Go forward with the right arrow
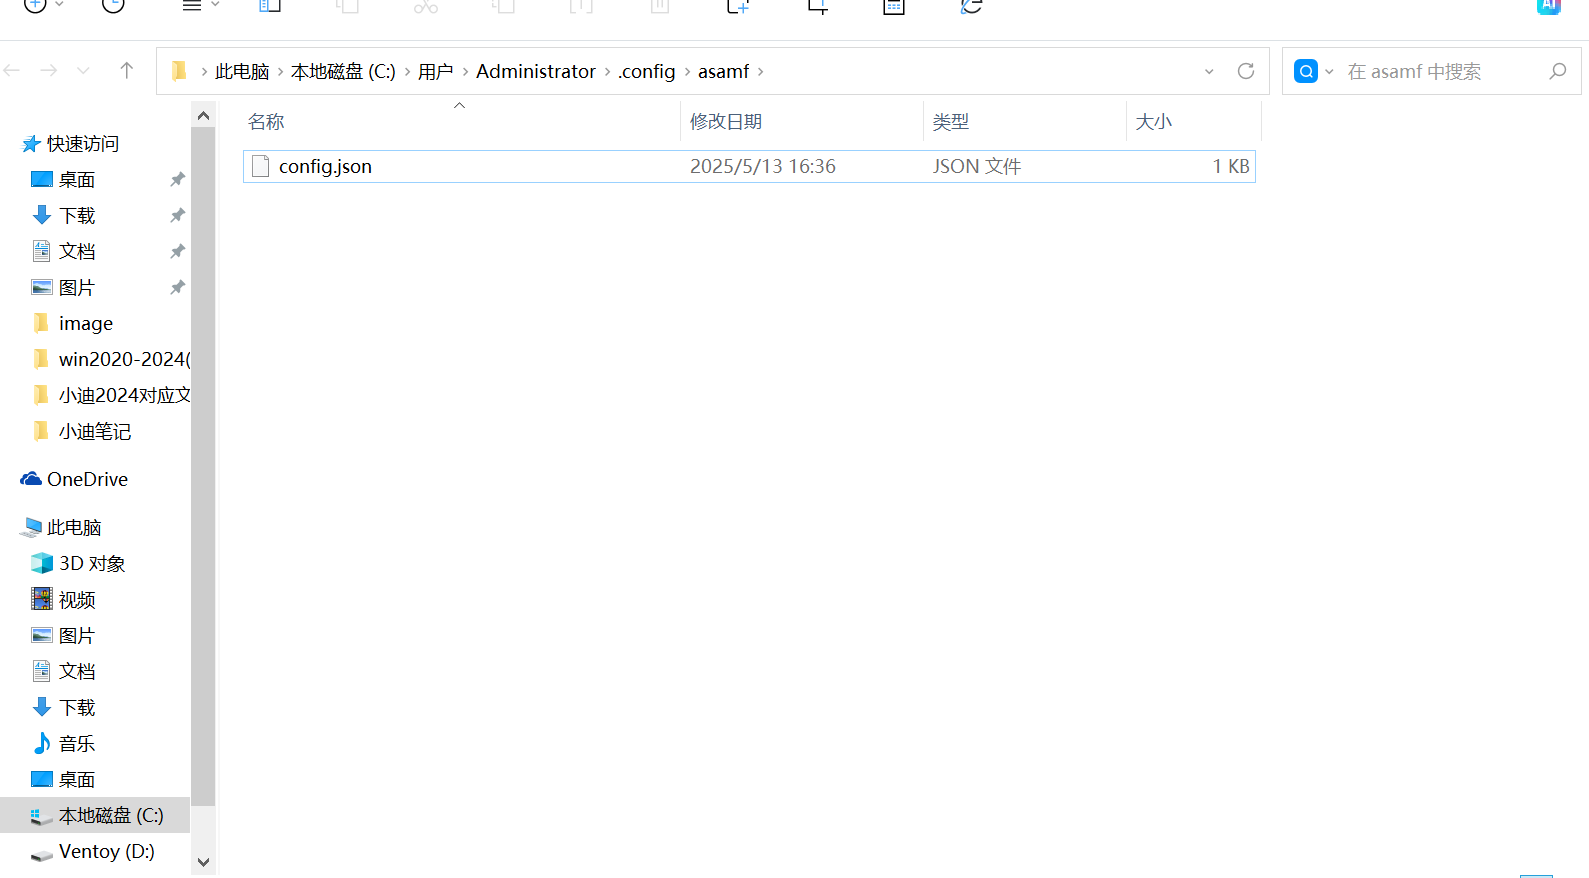The width and height of the screenshot is (1589, 878). (x=48, y=70)
